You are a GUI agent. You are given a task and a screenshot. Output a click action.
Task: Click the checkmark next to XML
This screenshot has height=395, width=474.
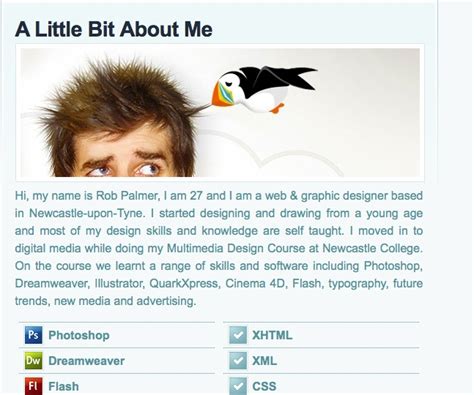238,361
